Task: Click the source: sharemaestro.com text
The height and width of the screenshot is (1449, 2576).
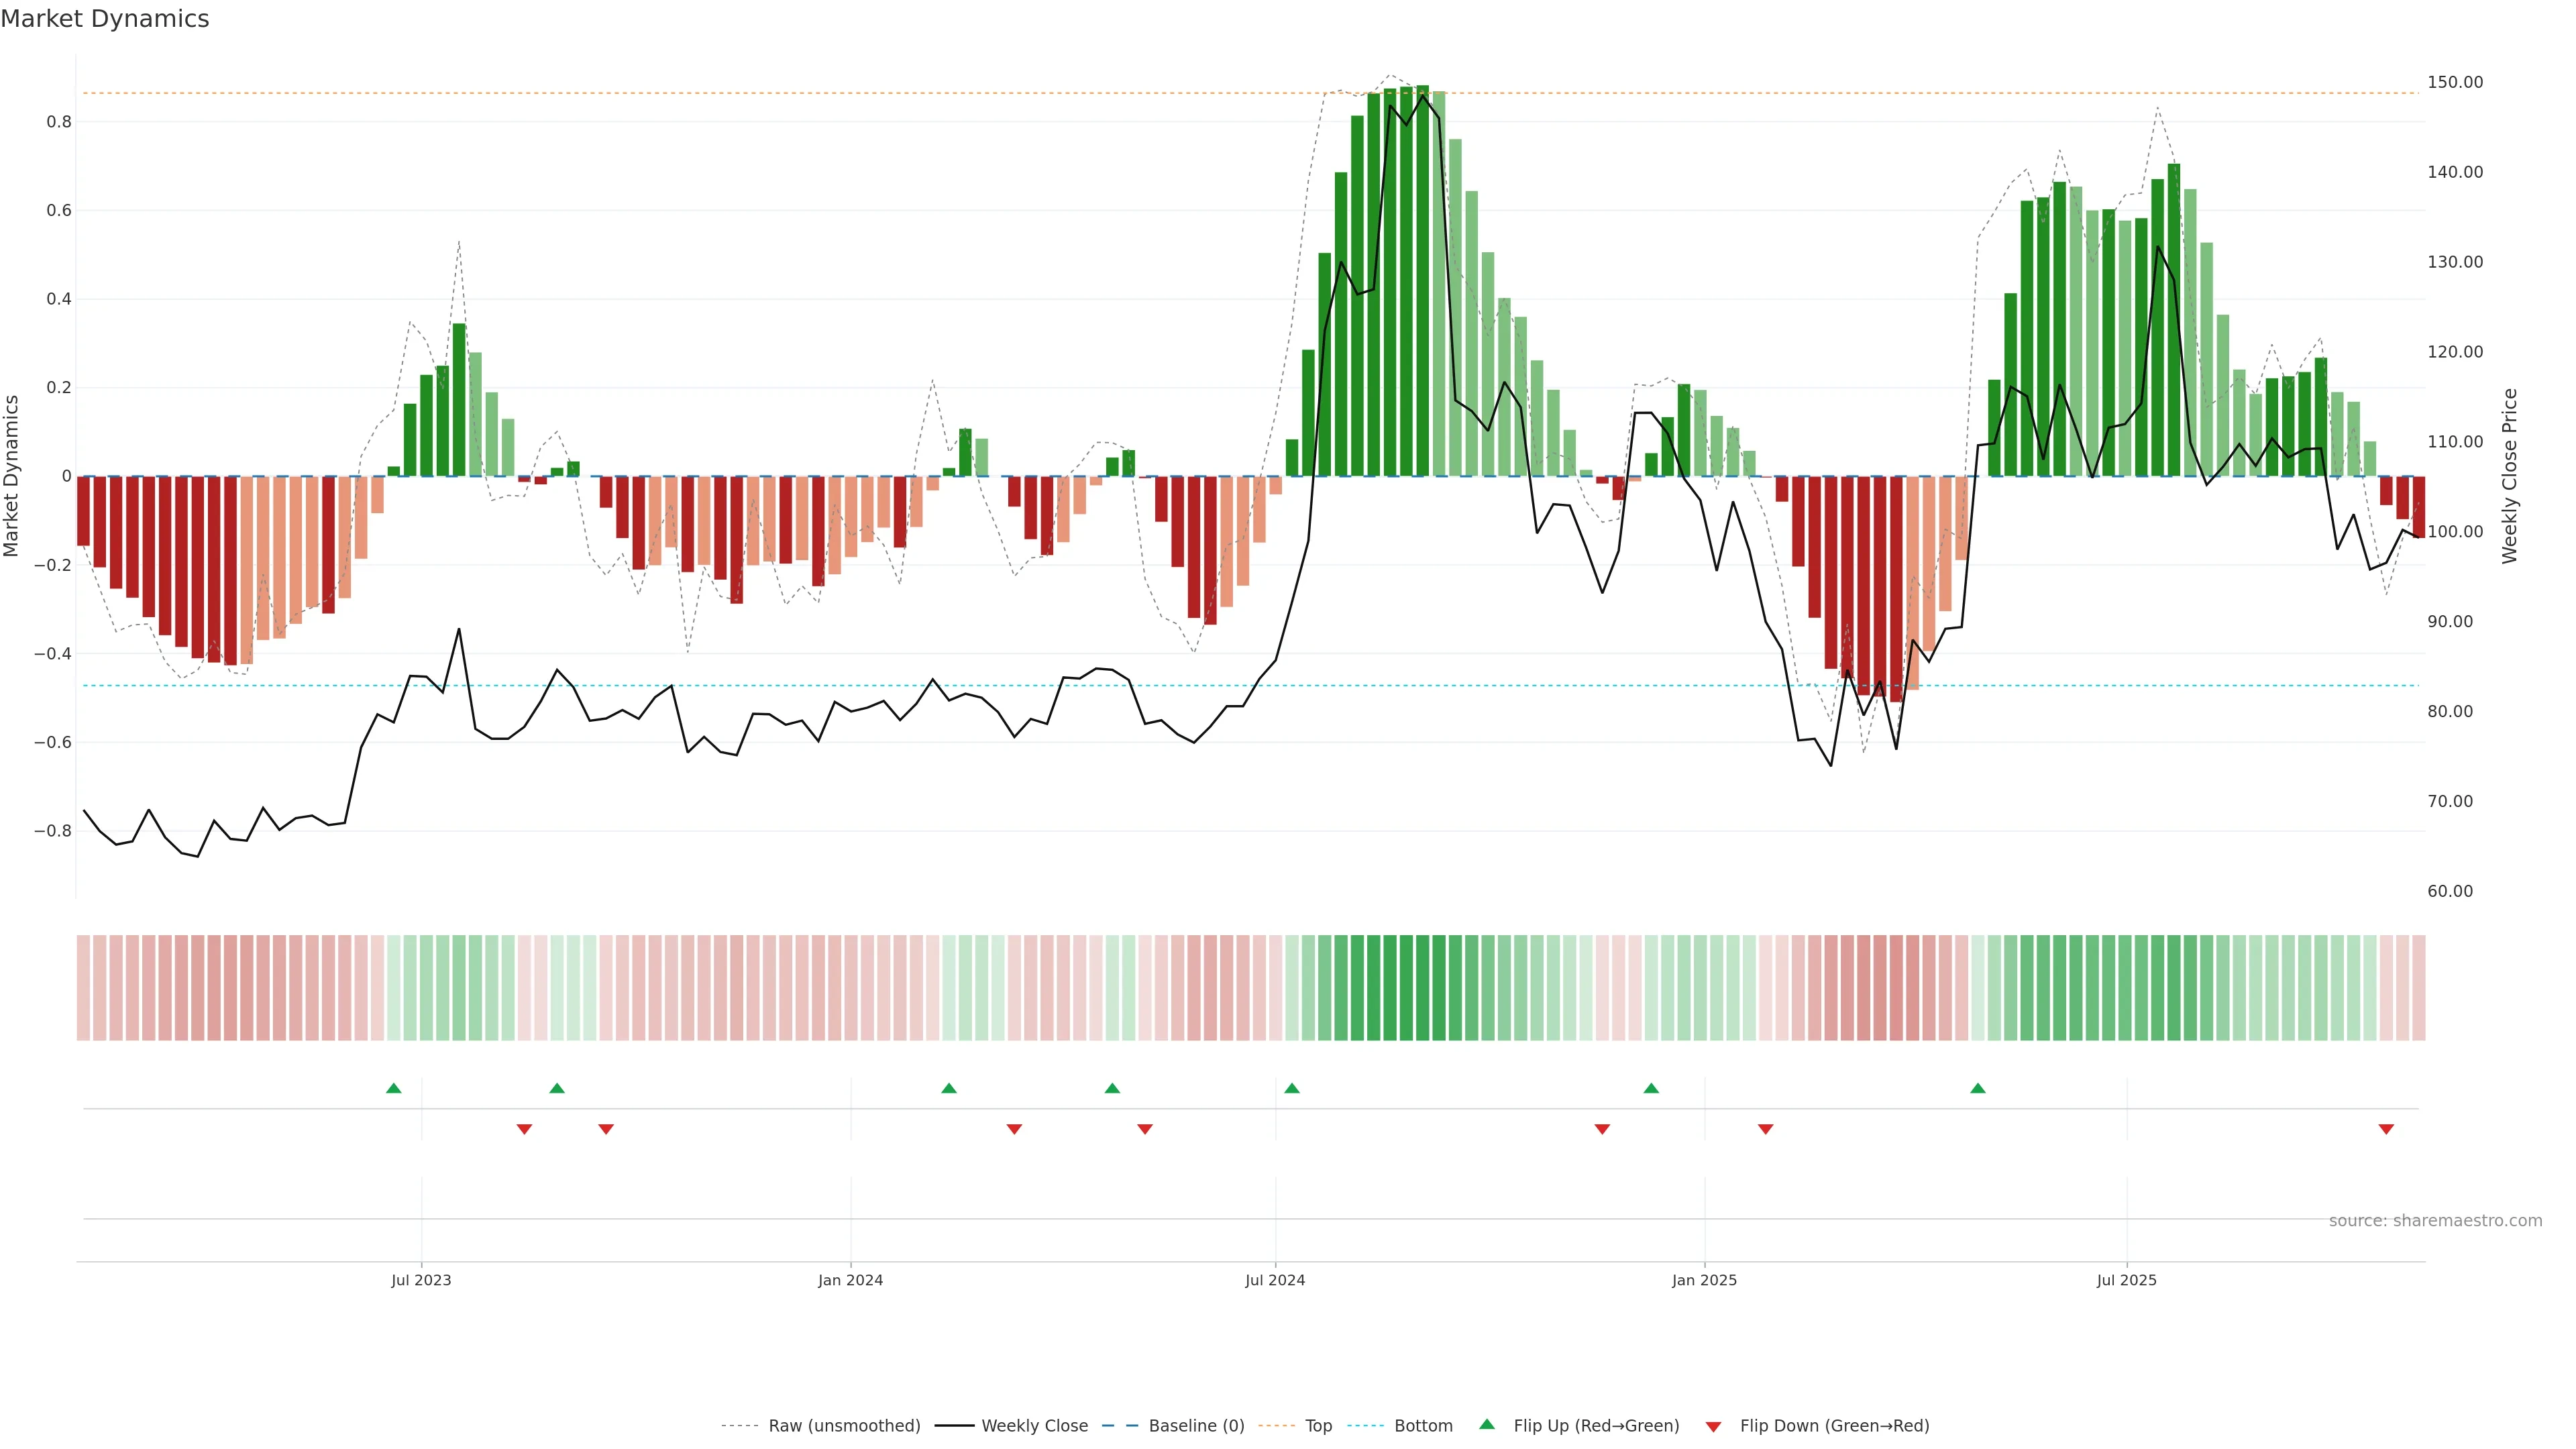Action: pyautogui.click(x=2435, y=1220)
